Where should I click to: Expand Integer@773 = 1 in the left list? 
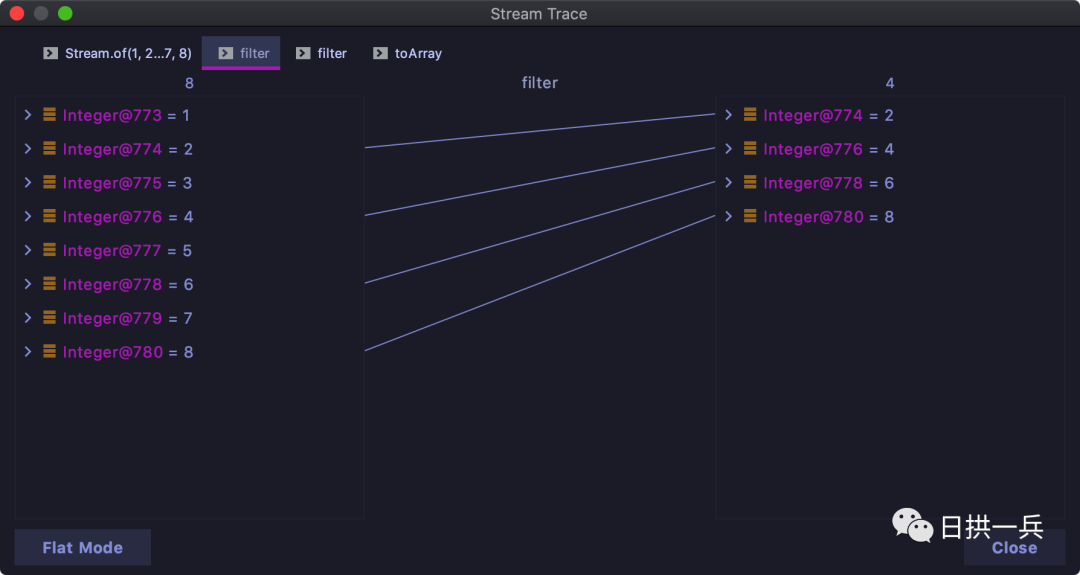pyautogui.click(x=28, y=114)
